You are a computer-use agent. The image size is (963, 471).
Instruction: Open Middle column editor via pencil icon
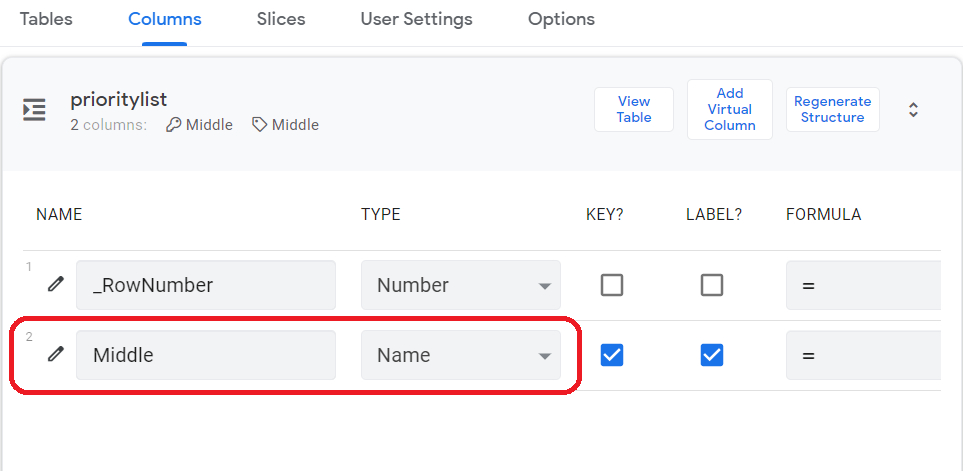56,354
